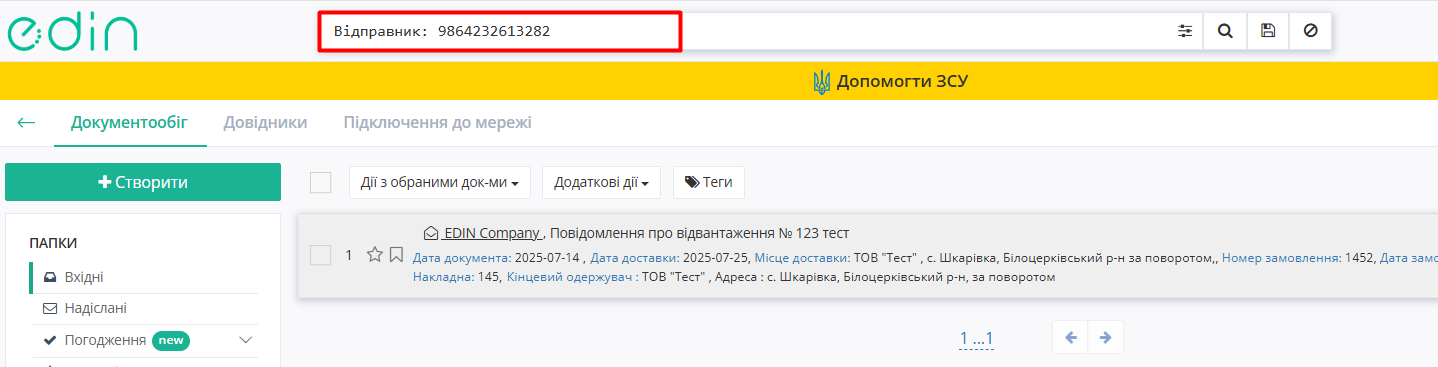The image size is (1438, 367).
Task: Go to next page arrow
Action: (x=1105, y=338)
